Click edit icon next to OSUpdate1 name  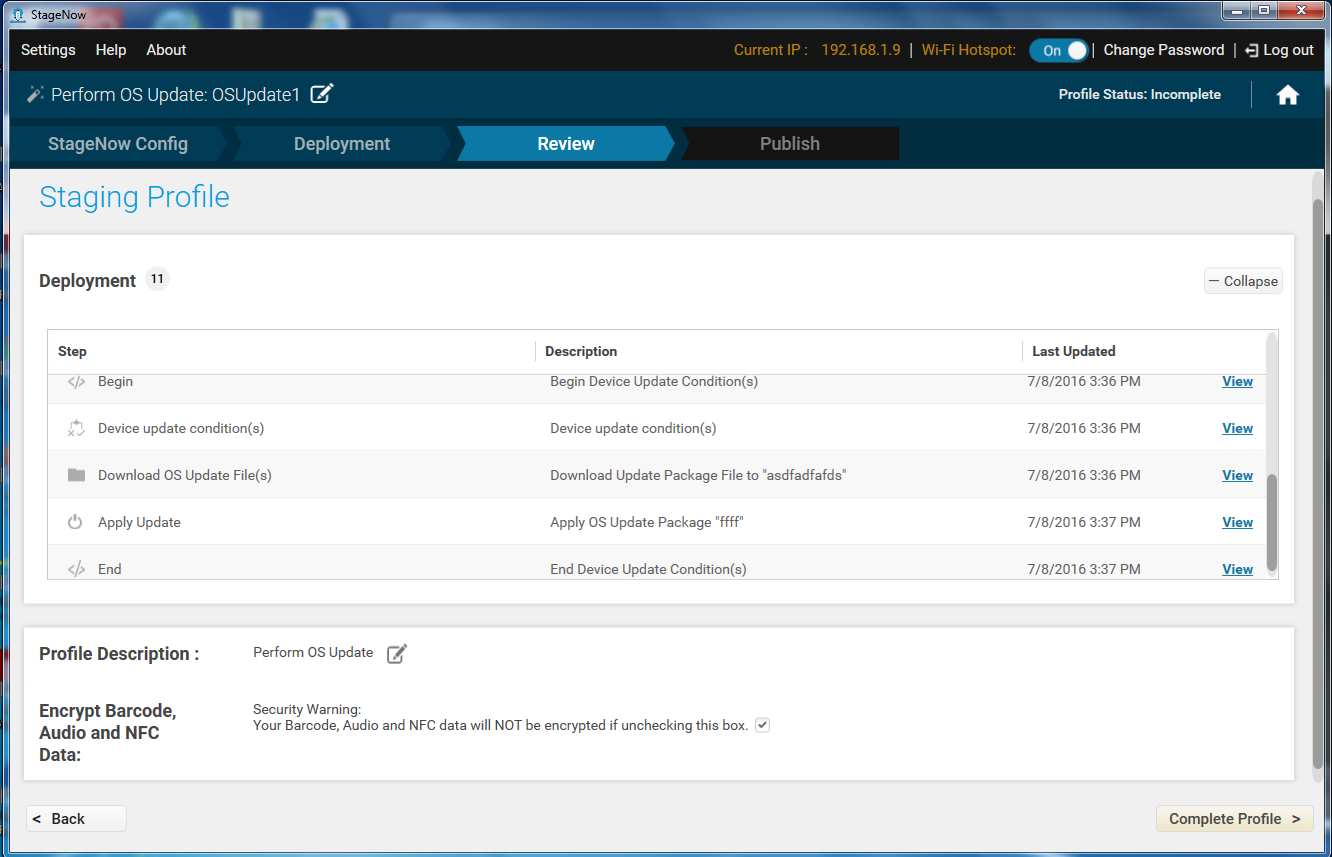(321, 95)
